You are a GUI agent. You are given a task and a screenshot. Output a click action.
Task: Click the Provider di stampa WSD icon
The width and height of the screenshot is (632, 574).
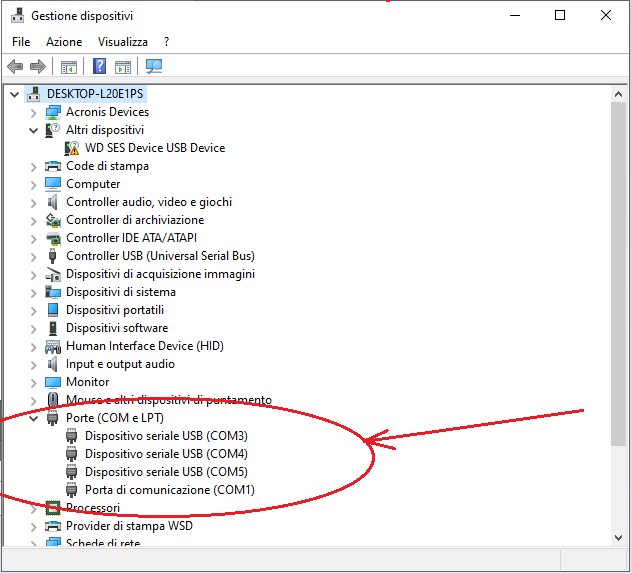[x=53, y=526]
